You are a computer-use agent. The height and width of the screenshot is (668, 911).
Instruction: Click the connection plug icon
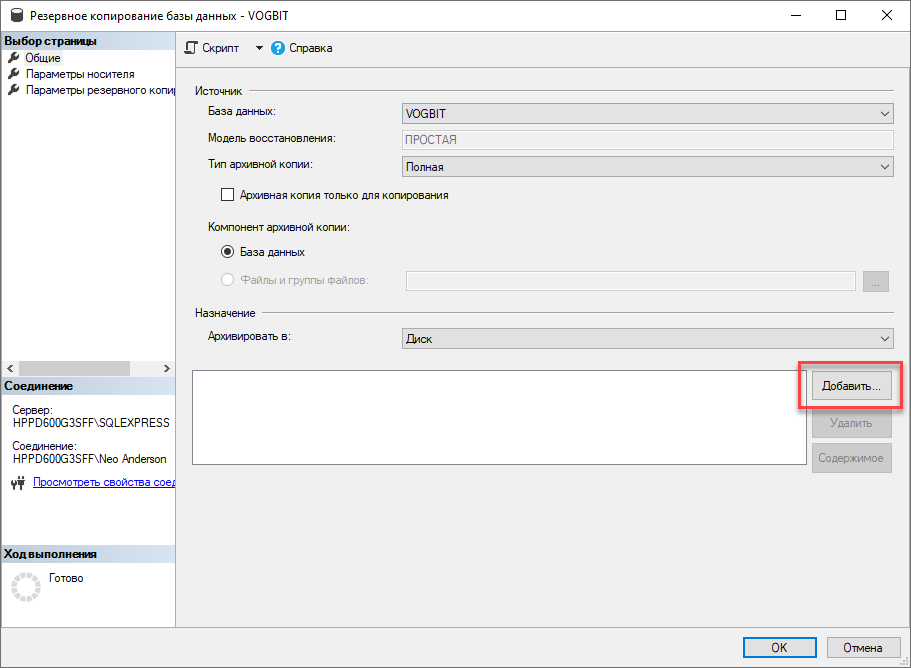[18, 482]
